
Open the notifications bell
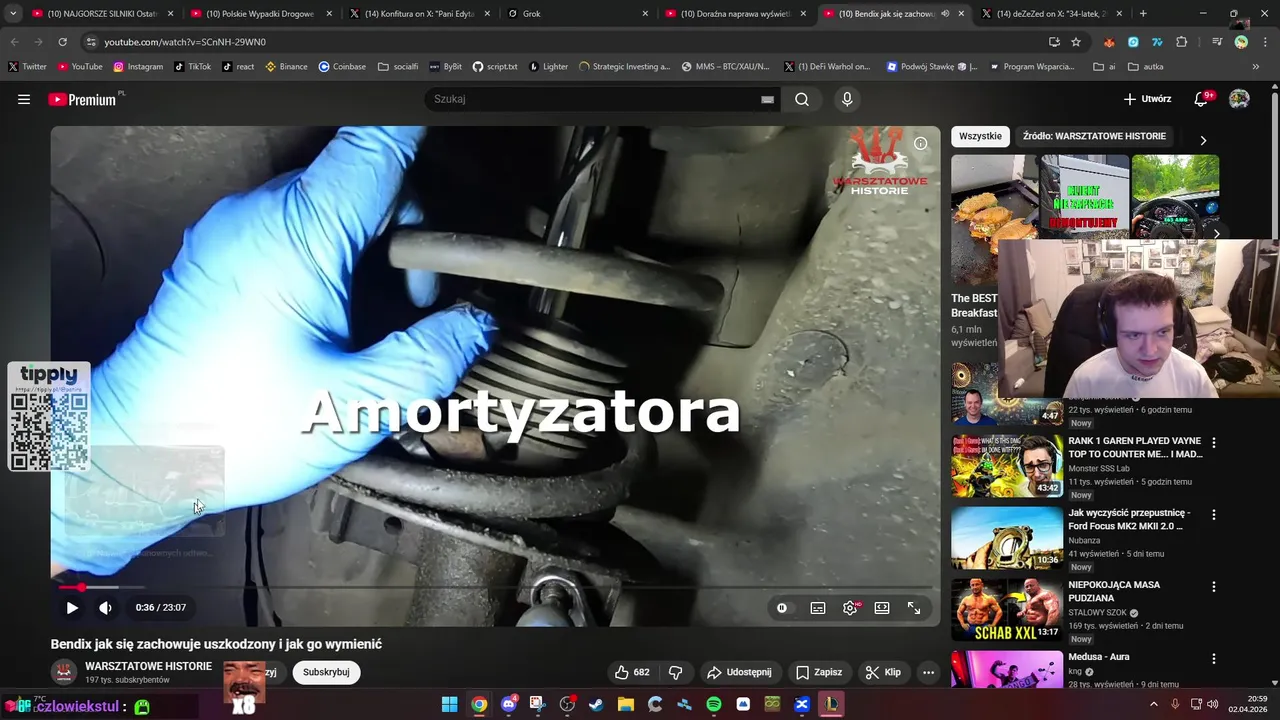1202,99
